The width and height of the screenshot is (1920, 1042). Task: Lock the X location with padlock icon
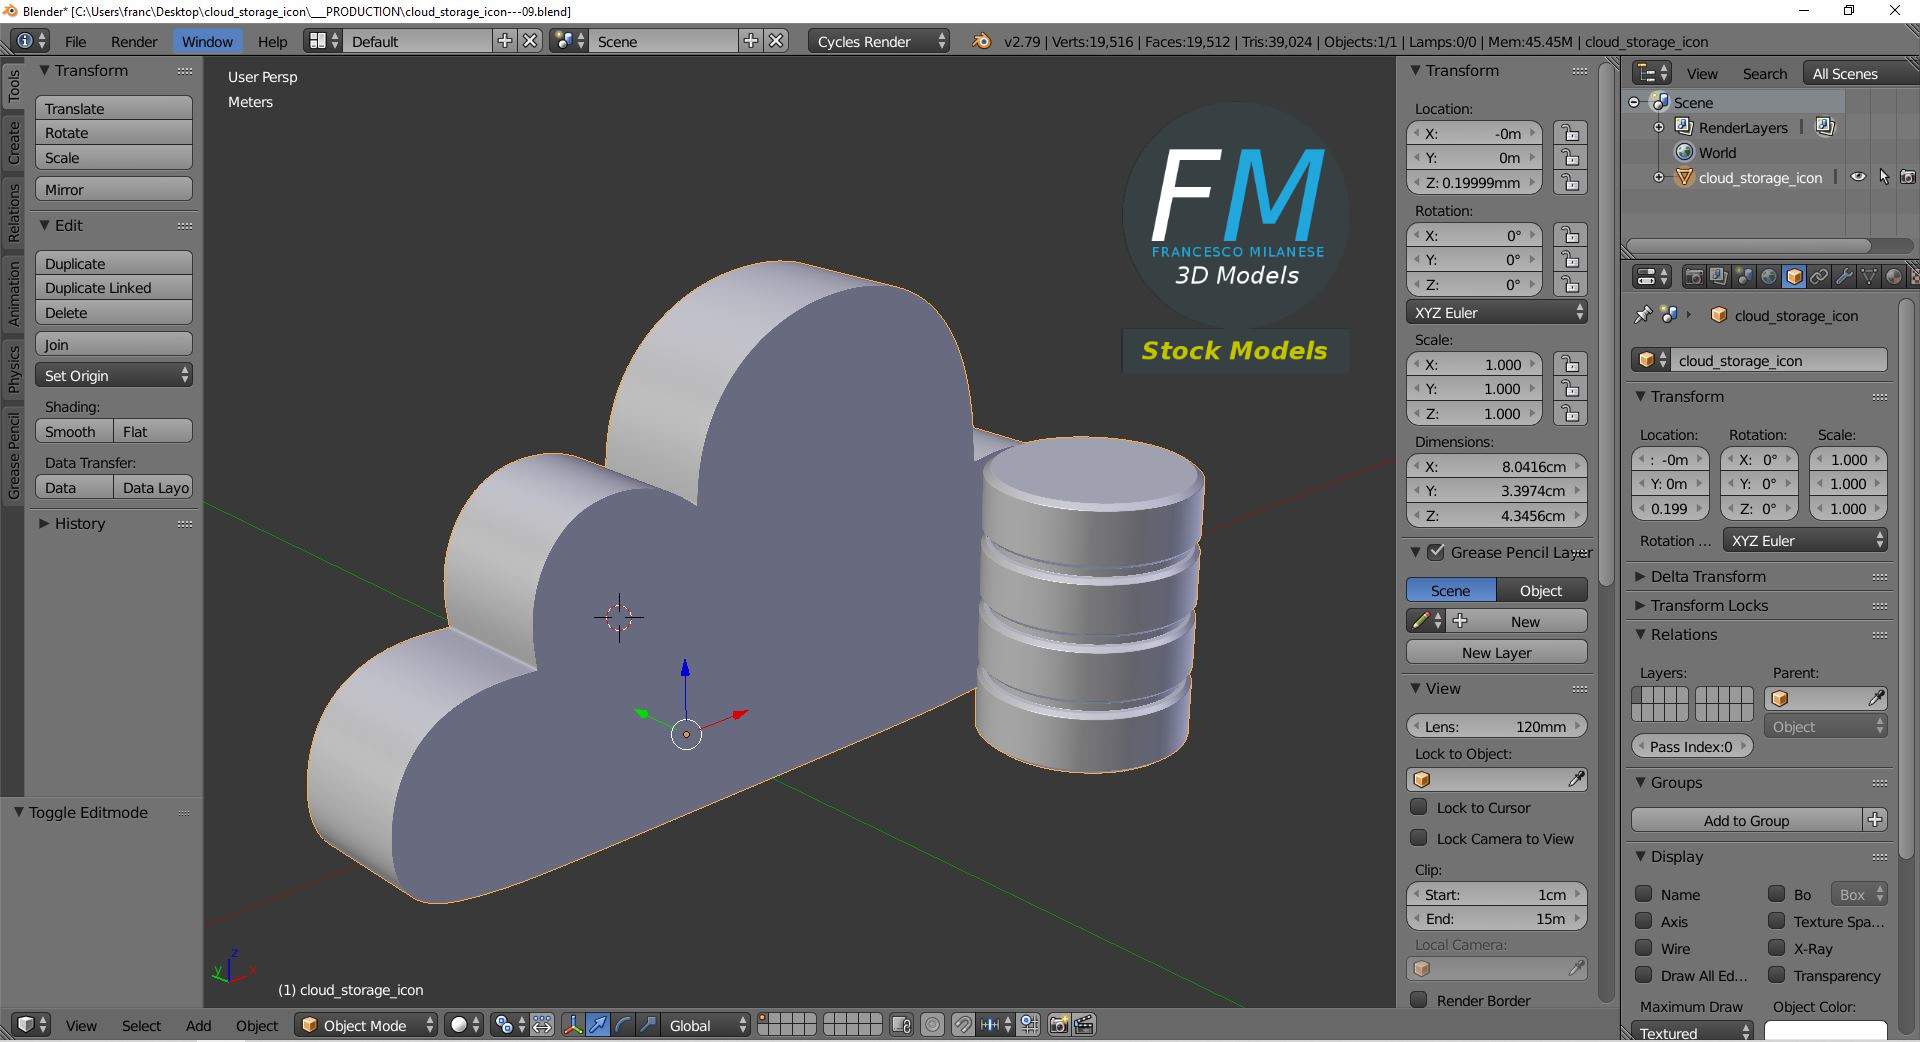(1571, 134)
